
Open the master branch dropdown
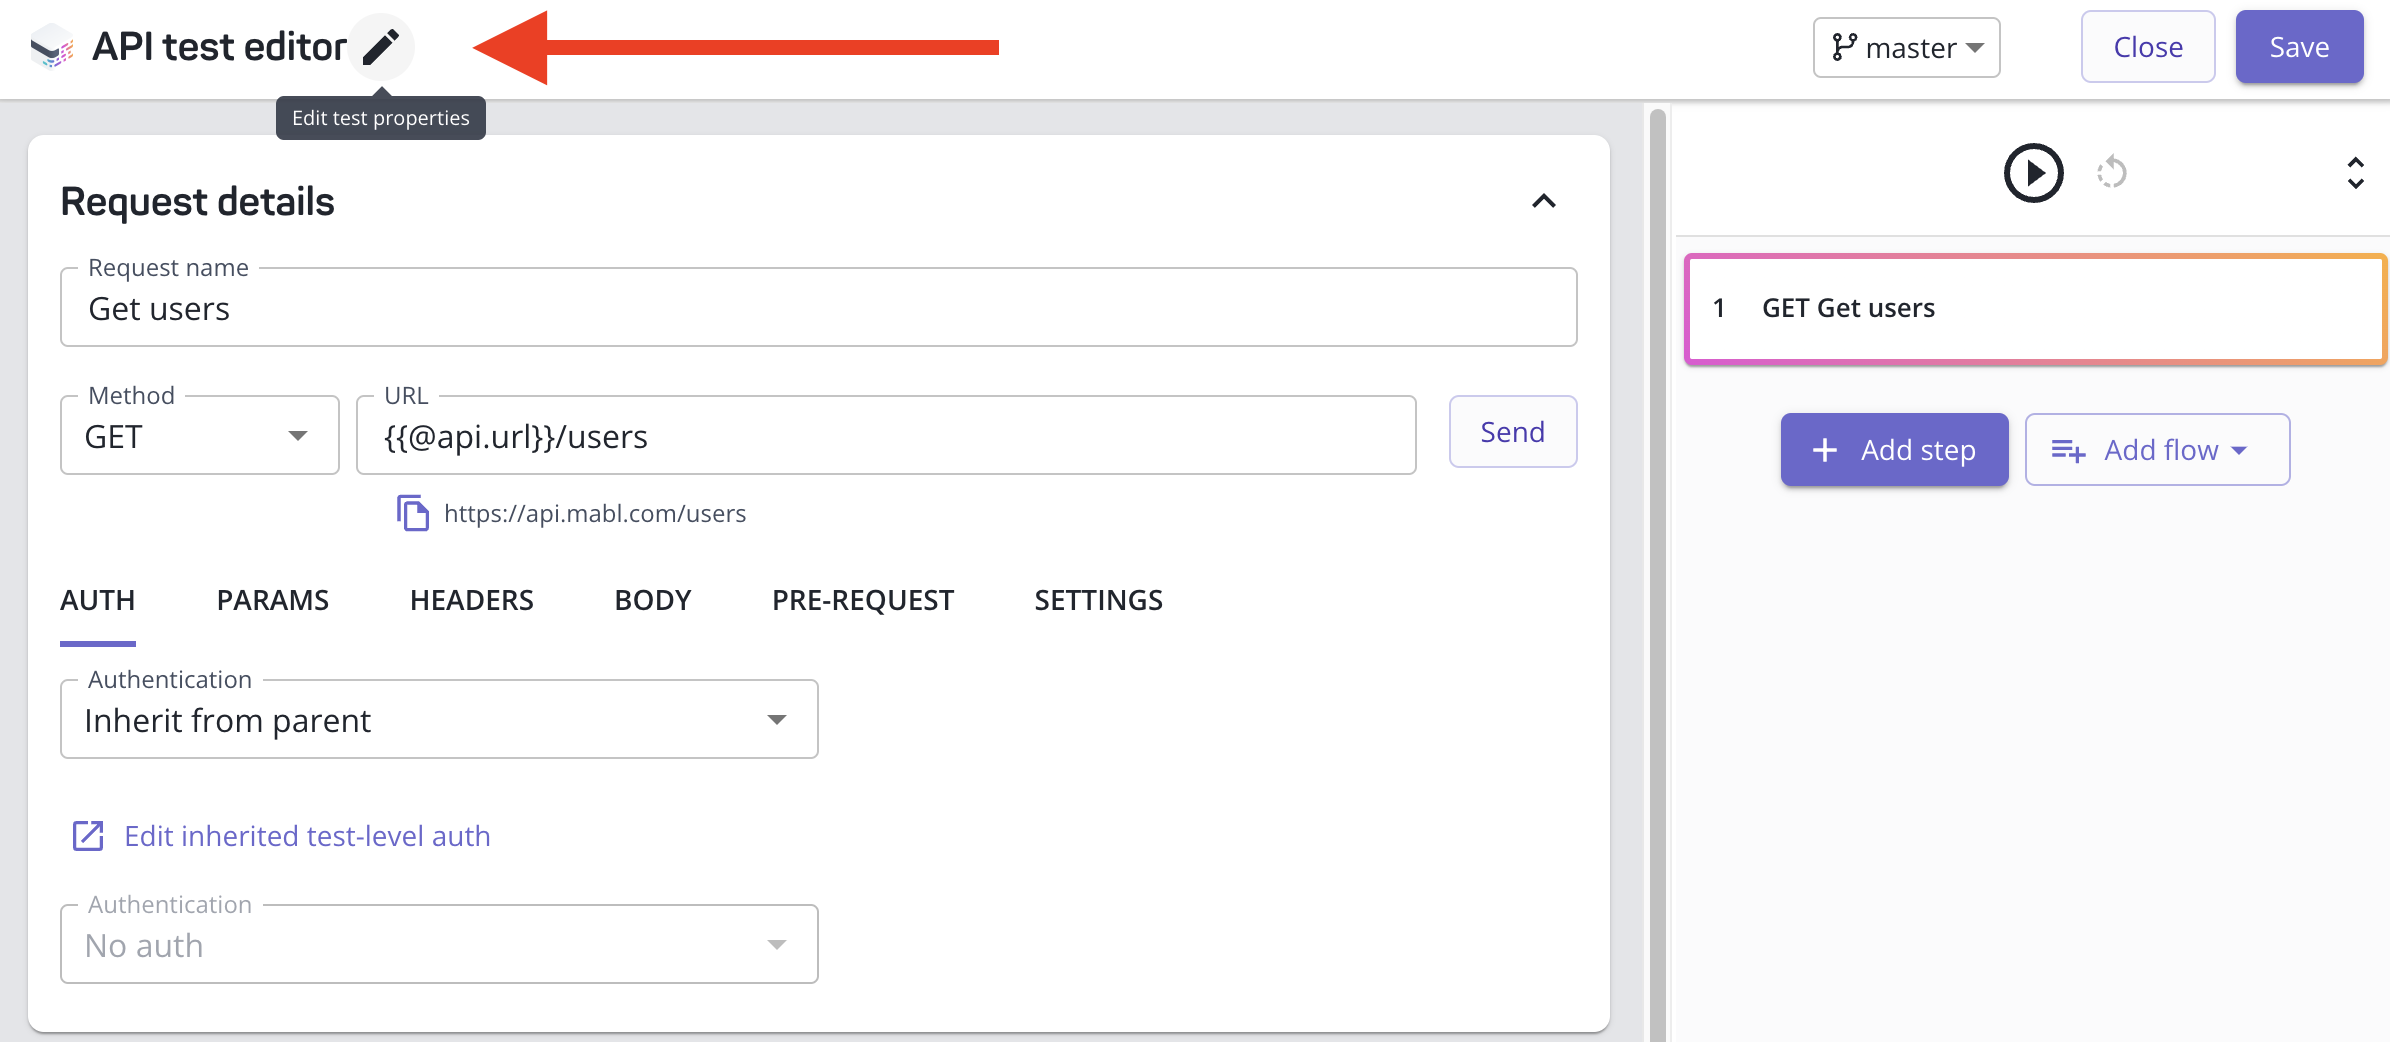[1906, 47]
